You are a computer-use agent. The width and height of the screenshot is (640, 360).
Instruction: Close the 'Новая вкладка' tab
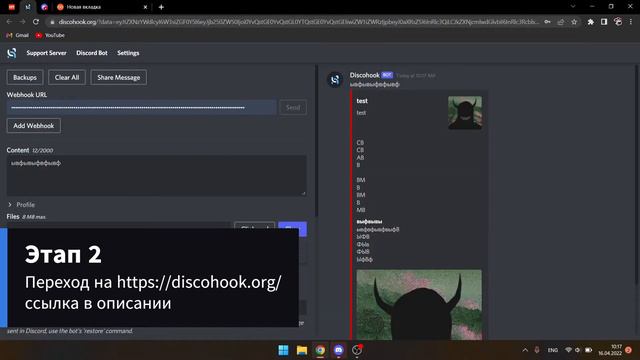pos(145,7)
